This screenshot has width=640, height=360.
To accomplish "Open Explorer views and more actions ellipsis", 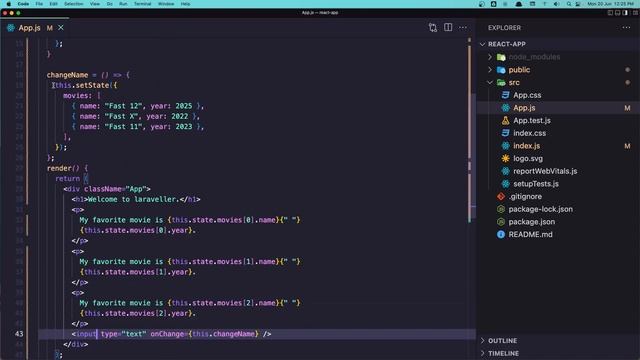I will pos(626,27).
